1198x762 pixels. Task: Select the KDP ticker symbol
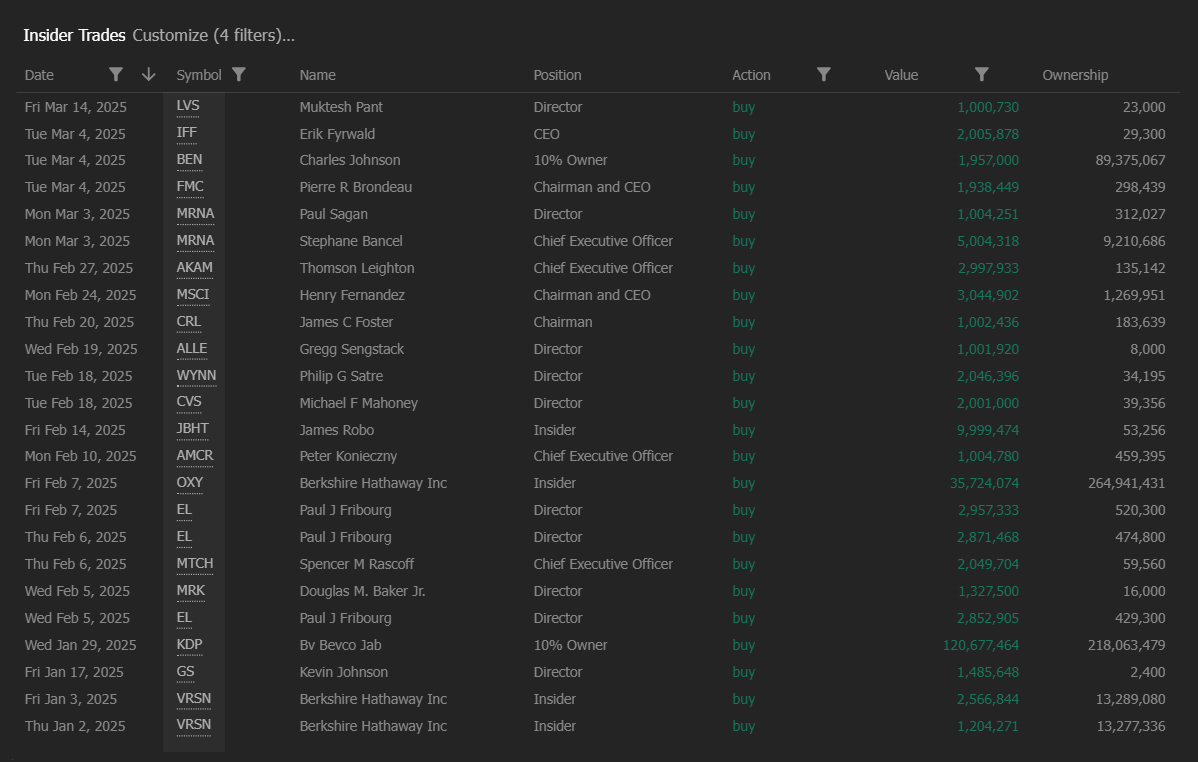(189, 644)
